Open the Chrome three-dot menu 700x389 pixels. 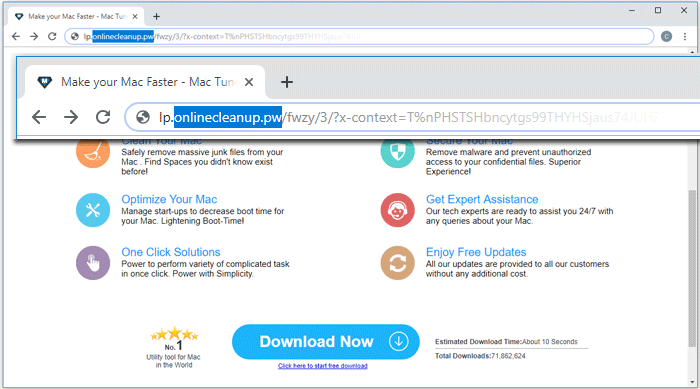tap(685, 37)
